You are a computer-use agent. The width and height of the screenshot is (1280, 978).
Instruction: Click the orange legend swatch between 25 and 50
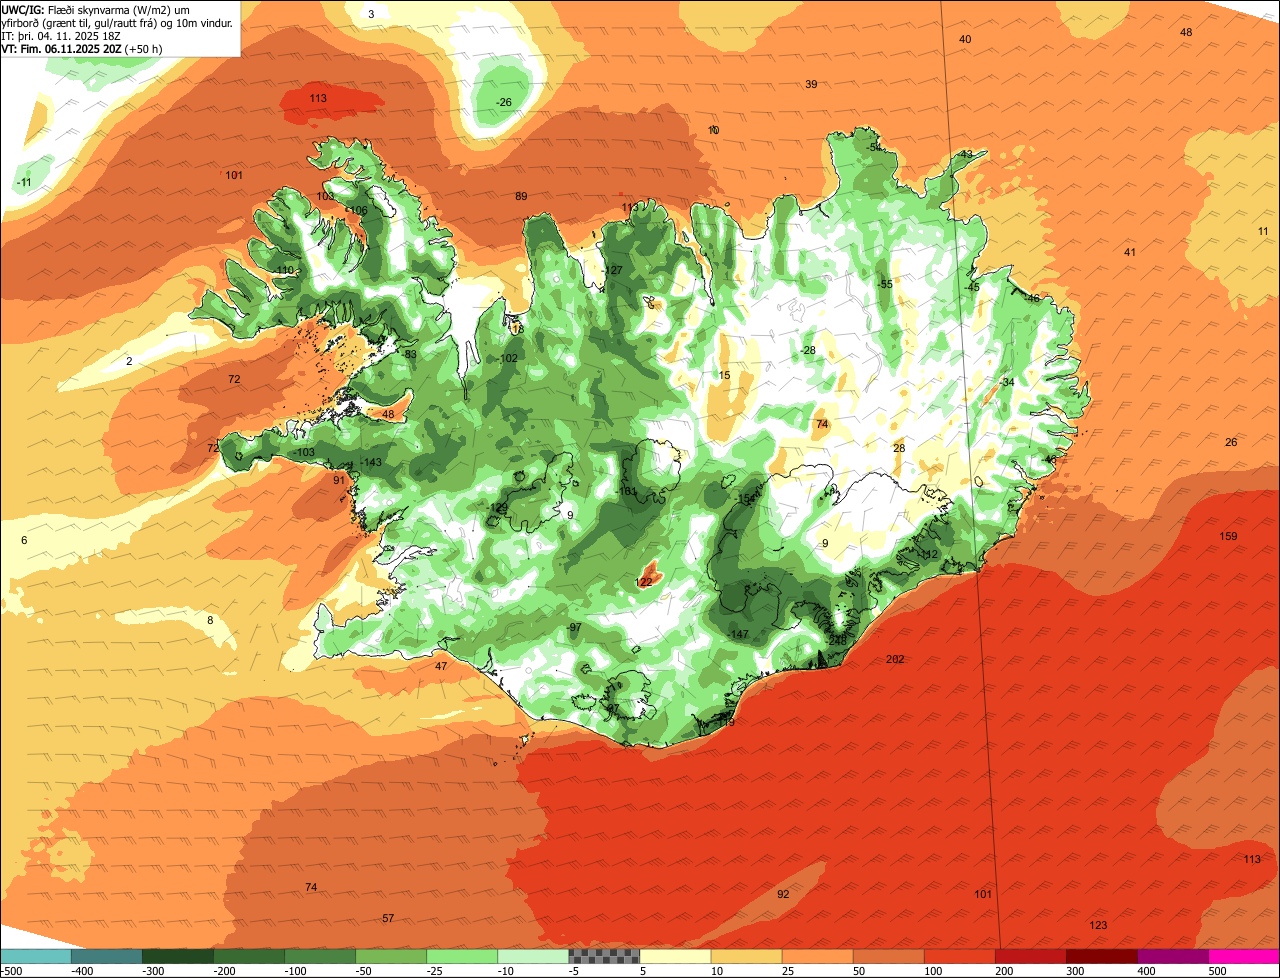817,956
